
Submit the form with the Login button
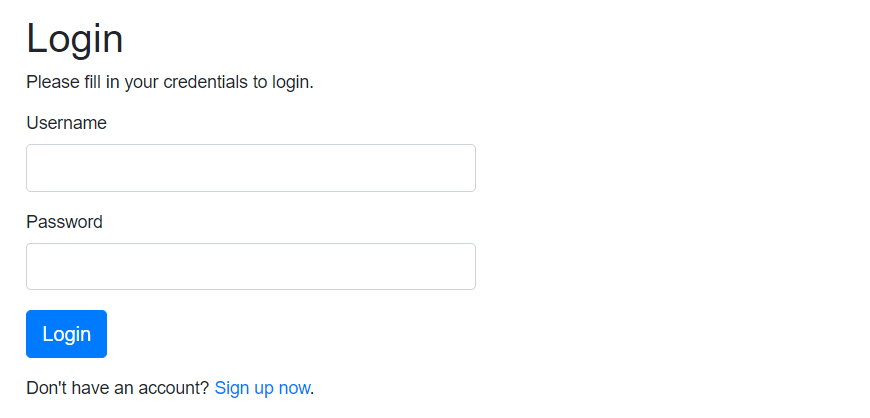click(66, 334)
